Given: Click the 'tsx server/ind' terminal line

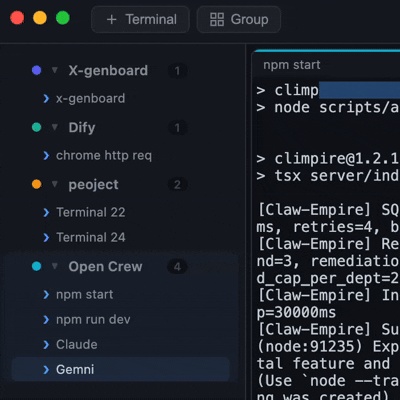Looking at the screenshot, I should pyautogui.click(x=328, y=176).
